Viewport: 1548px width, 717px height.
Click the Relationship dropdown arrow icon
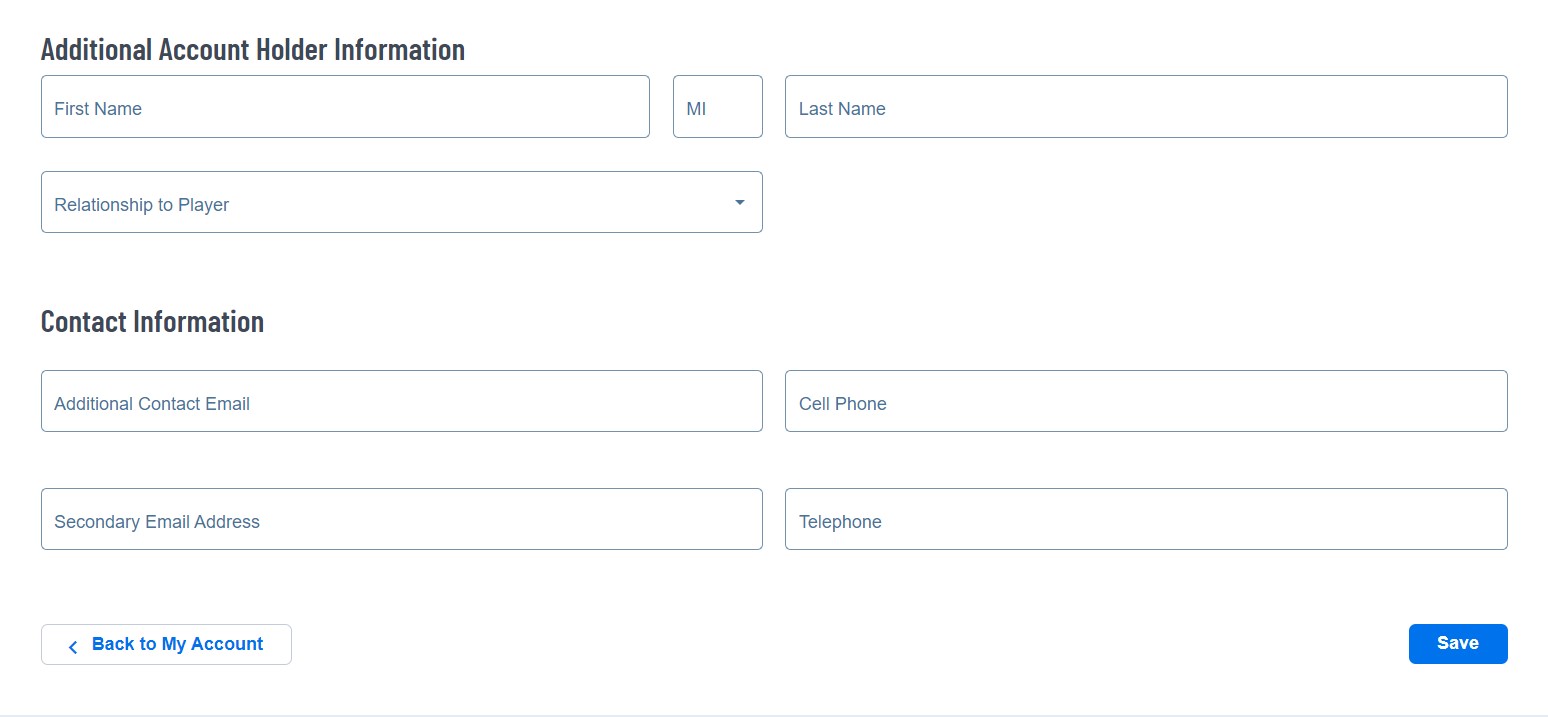pos(740,203)
